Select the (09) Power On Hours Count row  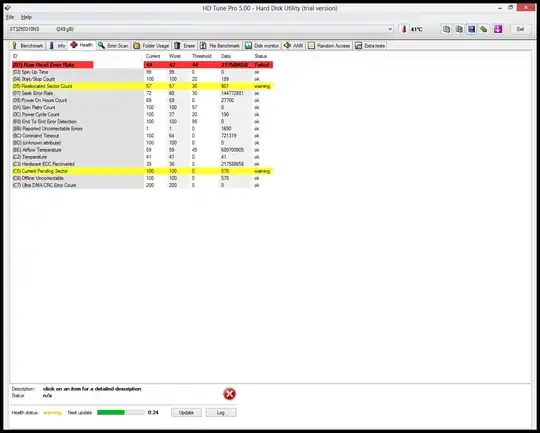coord(143,100)
